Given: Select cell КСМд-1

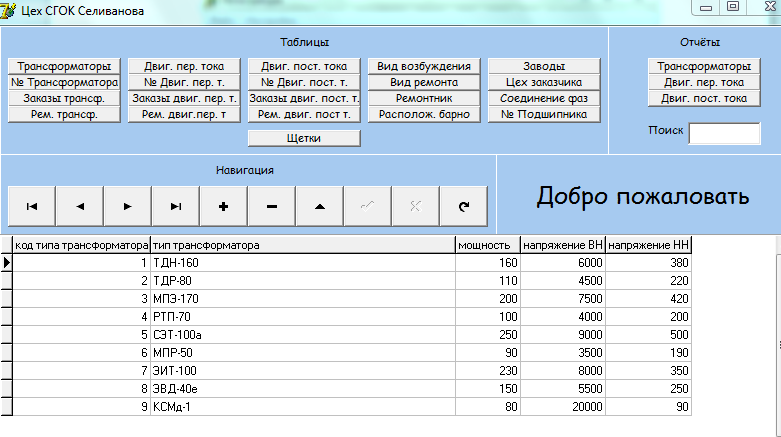Looking at the screenshot, I should (x=303, y=406).
